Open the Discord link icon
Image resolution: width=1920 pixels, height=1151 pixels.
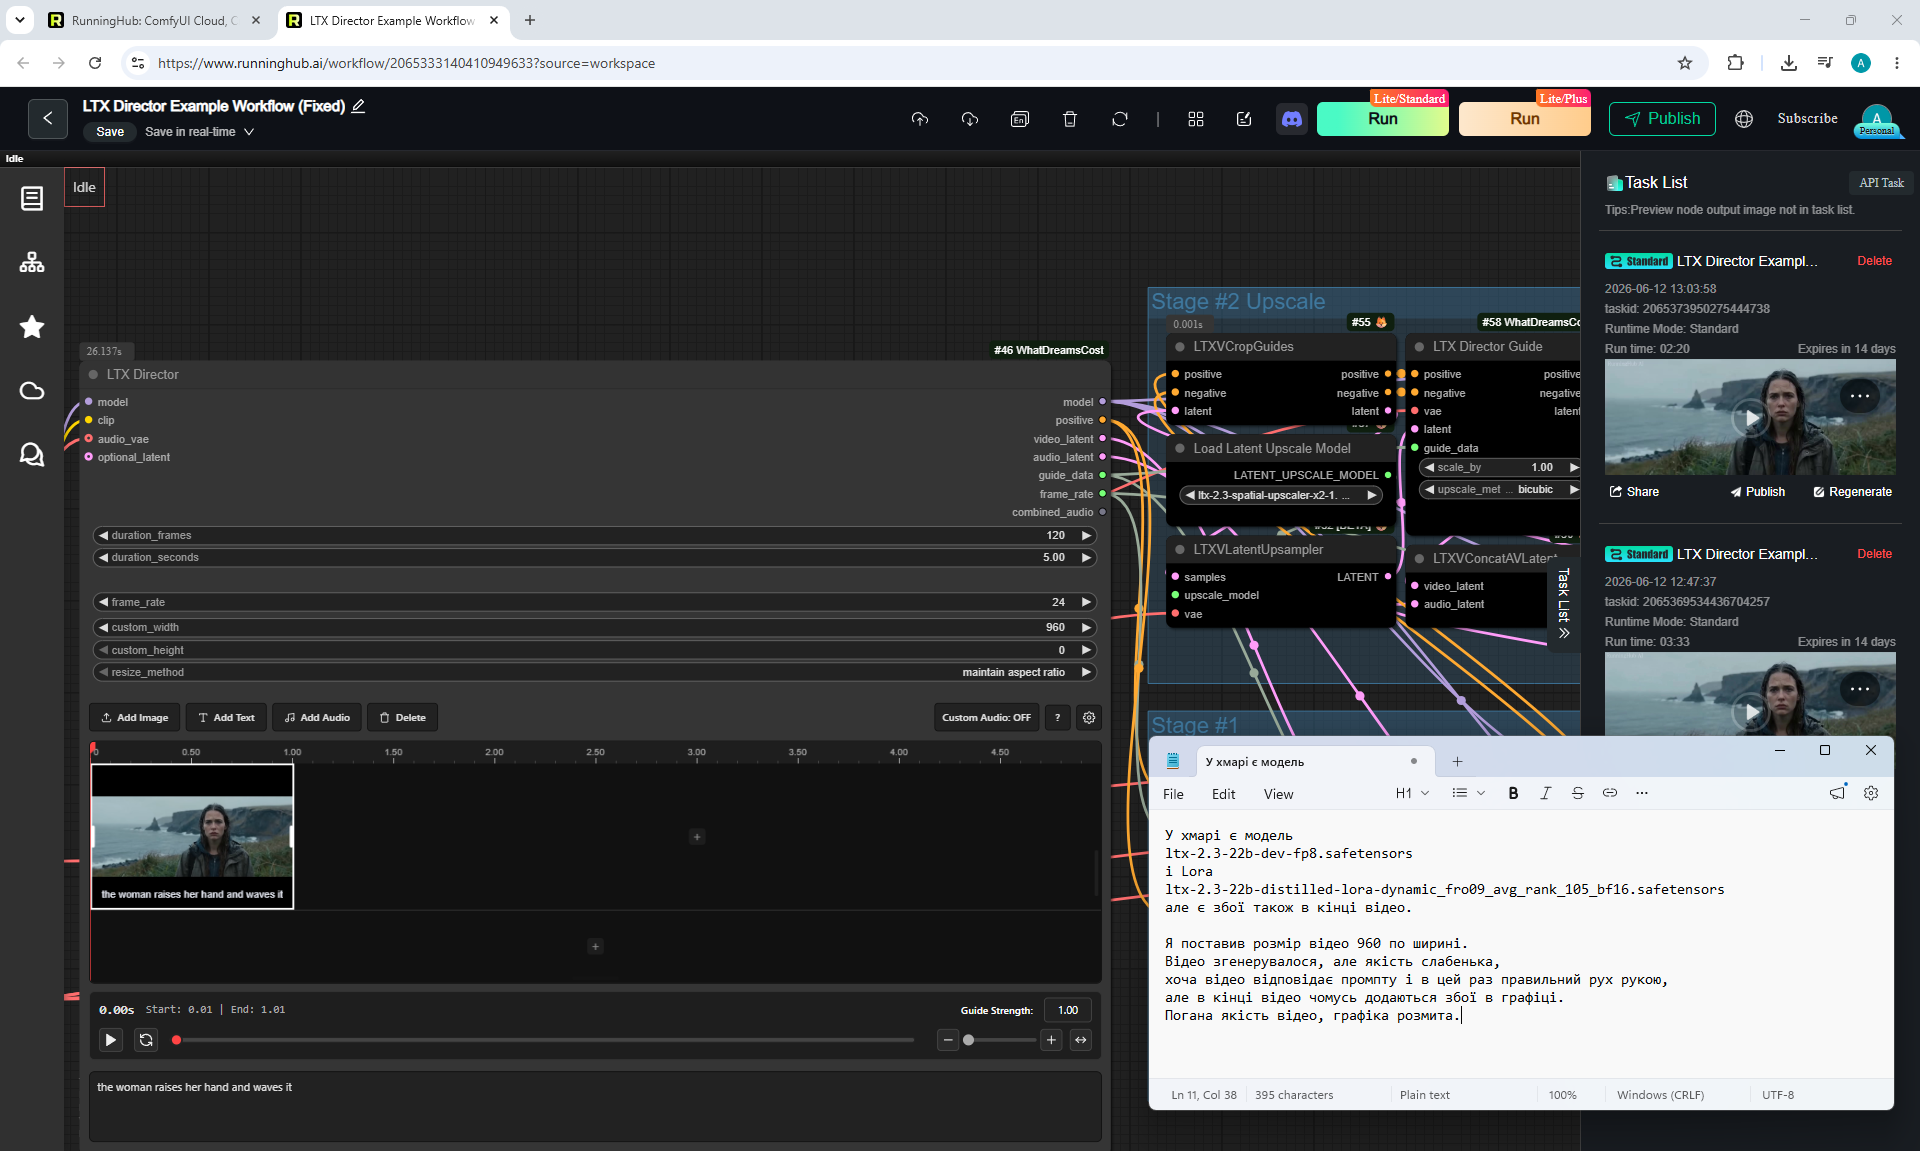1292,119
